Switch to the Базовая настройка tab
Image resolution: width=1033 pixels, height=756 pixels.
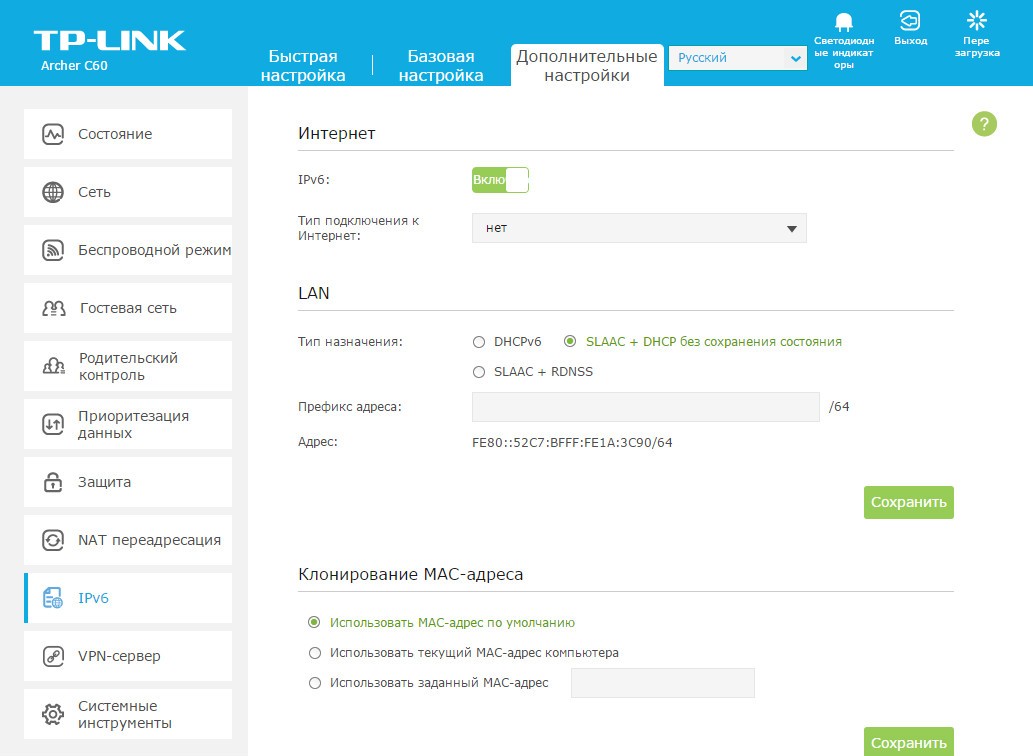coord(441,66)
